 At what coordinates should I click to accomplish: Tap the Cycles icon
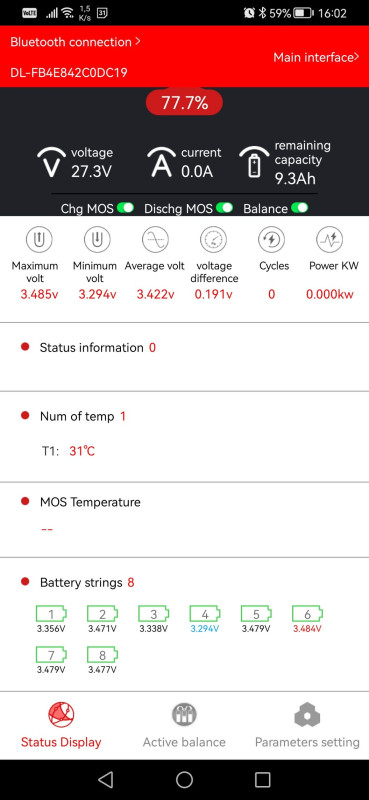pyautogui.click(x=272, y=240)
